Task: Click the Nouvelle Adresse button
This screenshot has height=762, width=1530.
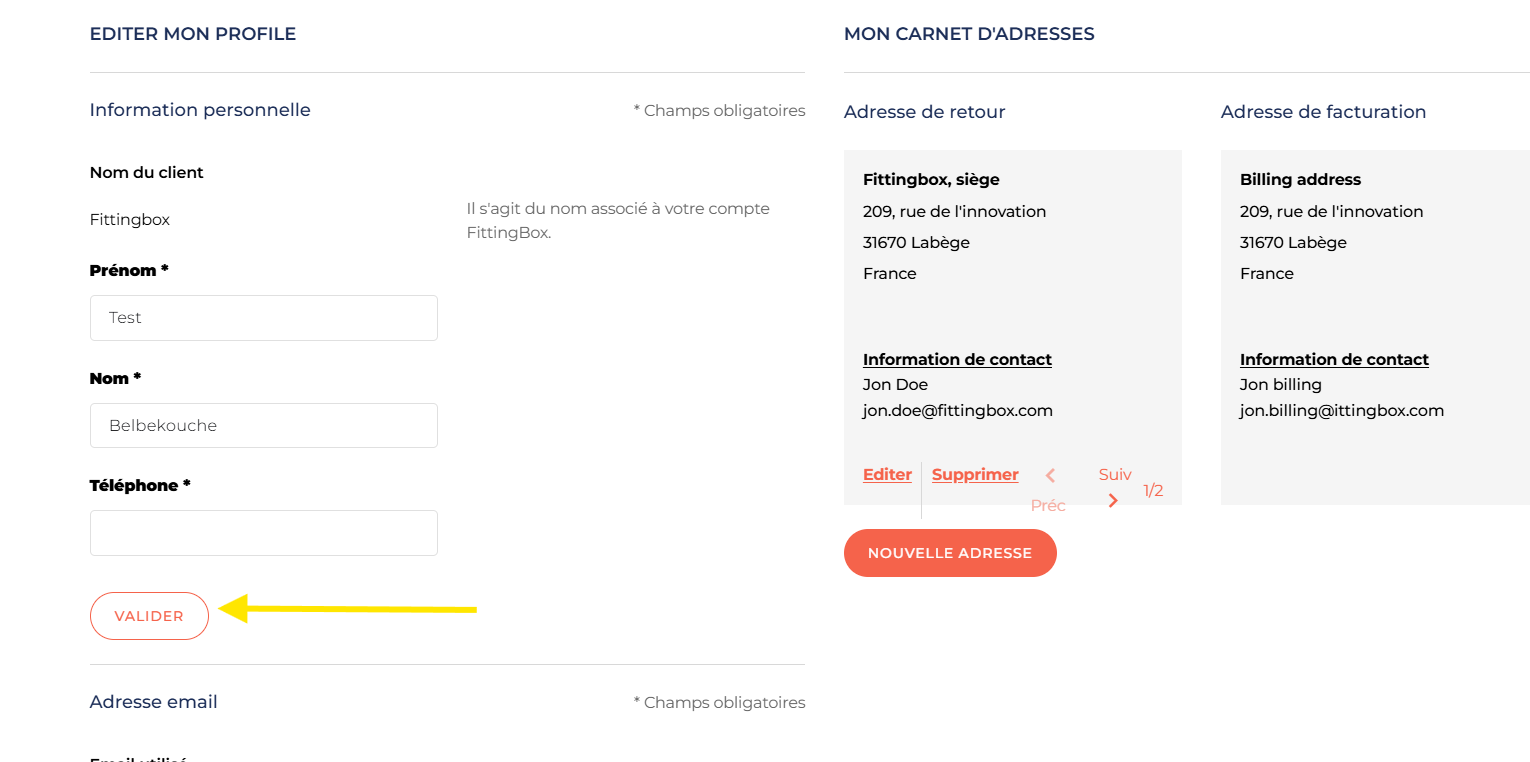Action: click(x=950, y=553)
